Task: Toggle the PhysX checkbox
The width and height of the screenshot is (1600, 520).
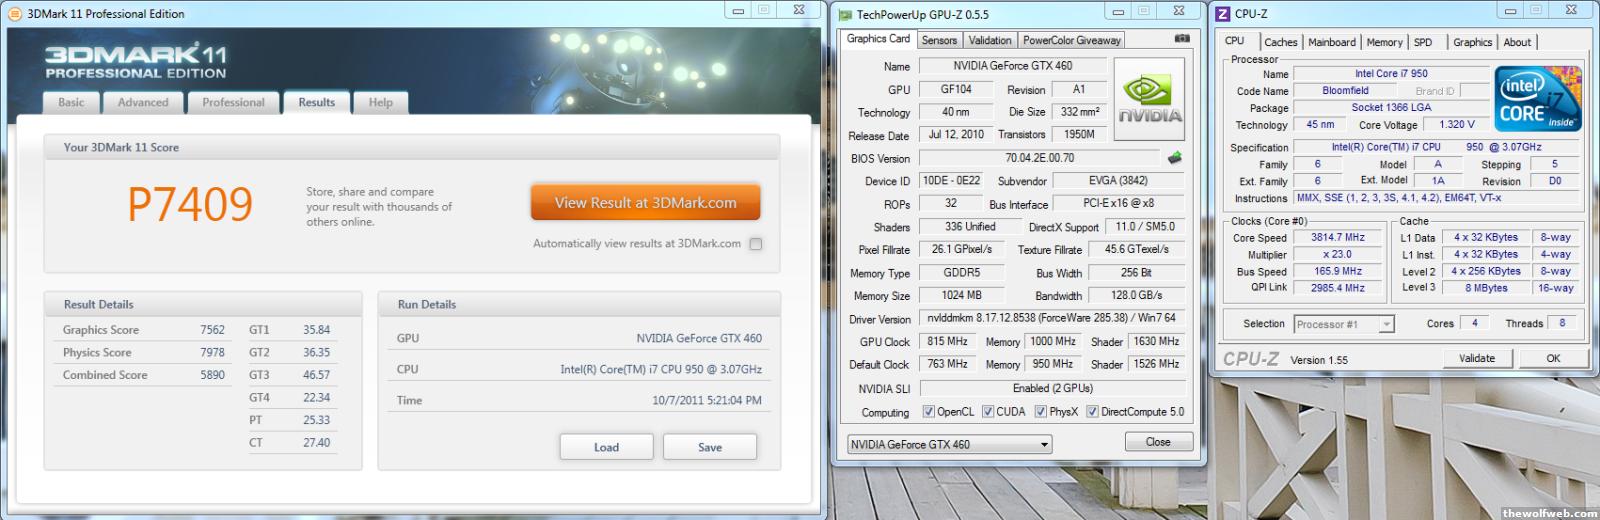Action: (x=1041, y=412)
